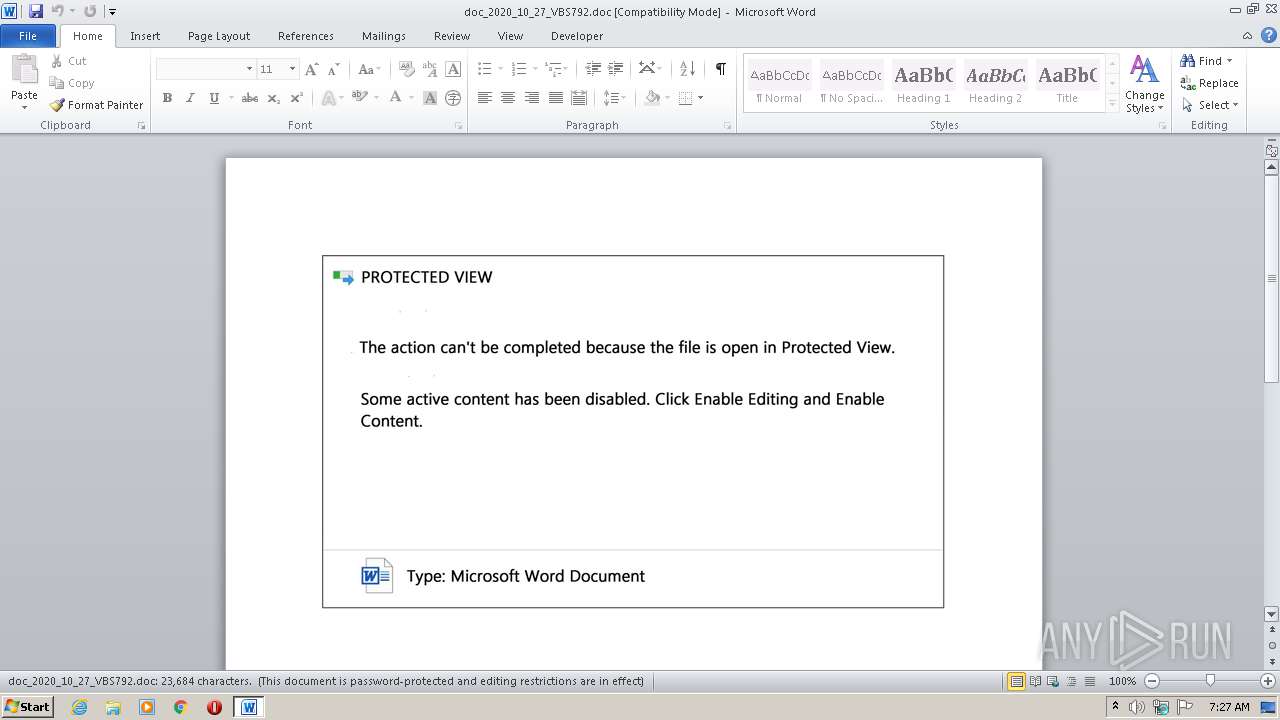Apply the No Spacing style
Viewport: 1280px width, 720px height.
851,84
